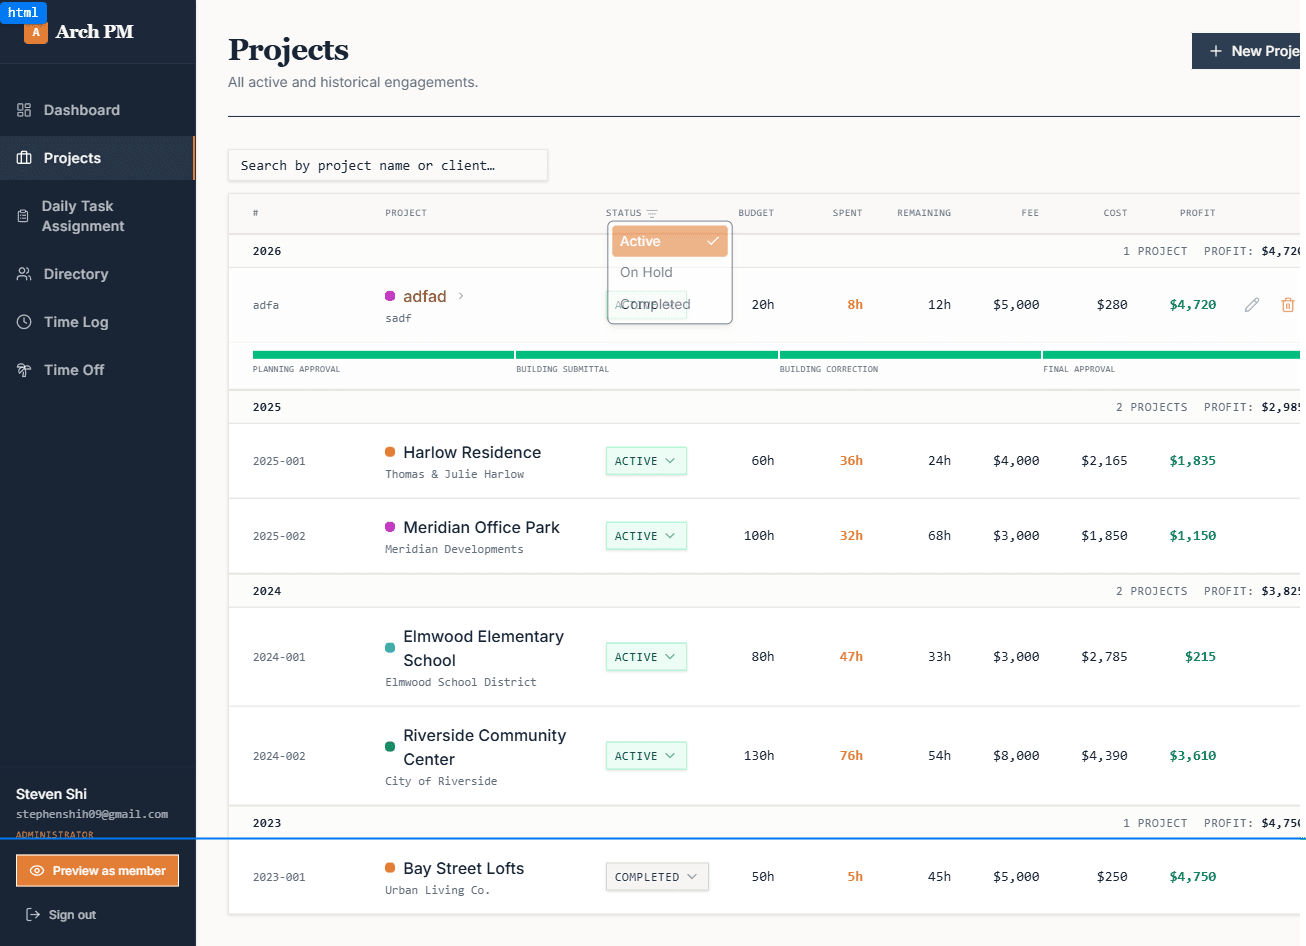The height and width of the screenshot is (946, 1306).
Task: Select the Projects sidebar item
Action: tap(97, 158)
